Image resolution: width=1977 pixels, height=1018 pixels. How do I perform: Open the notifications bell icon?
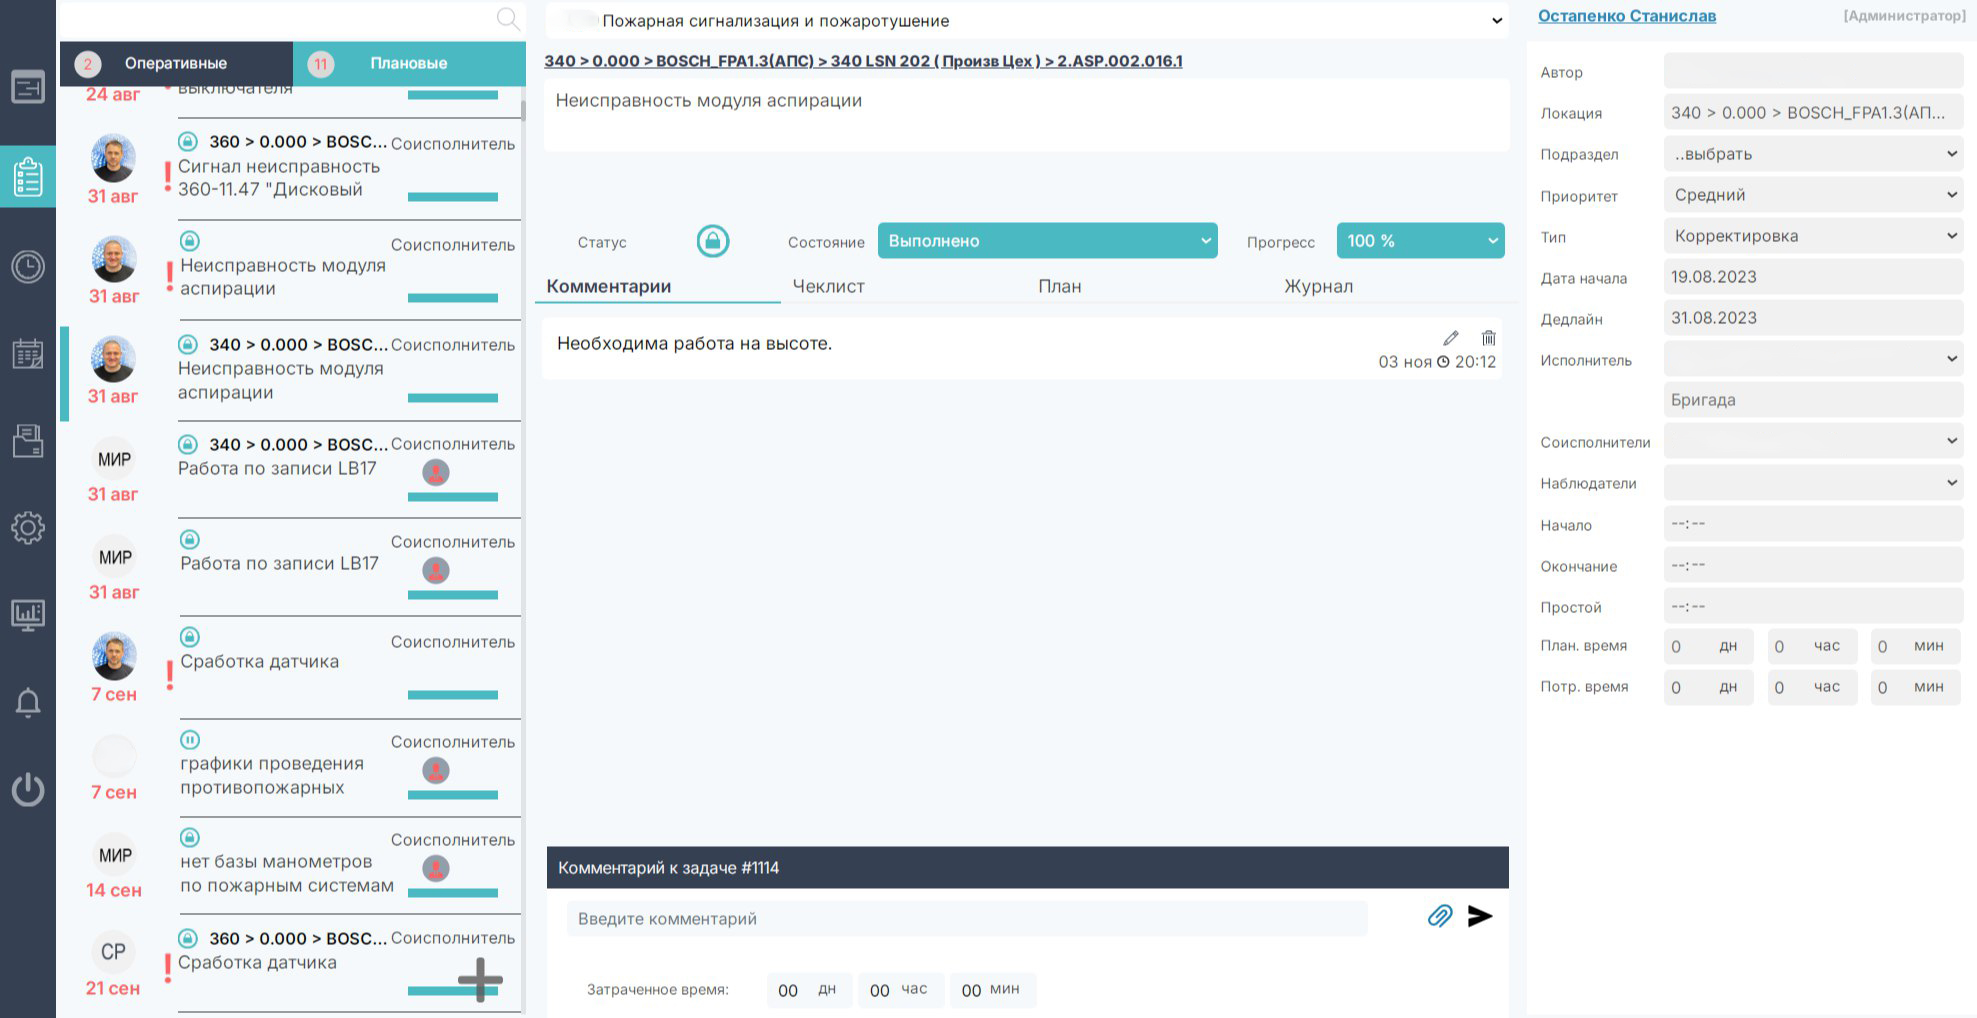click(28, 703)
